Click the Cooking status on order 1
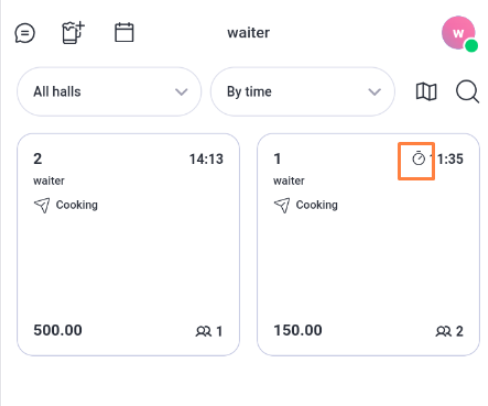488x406 pixels. coord(317,205)
